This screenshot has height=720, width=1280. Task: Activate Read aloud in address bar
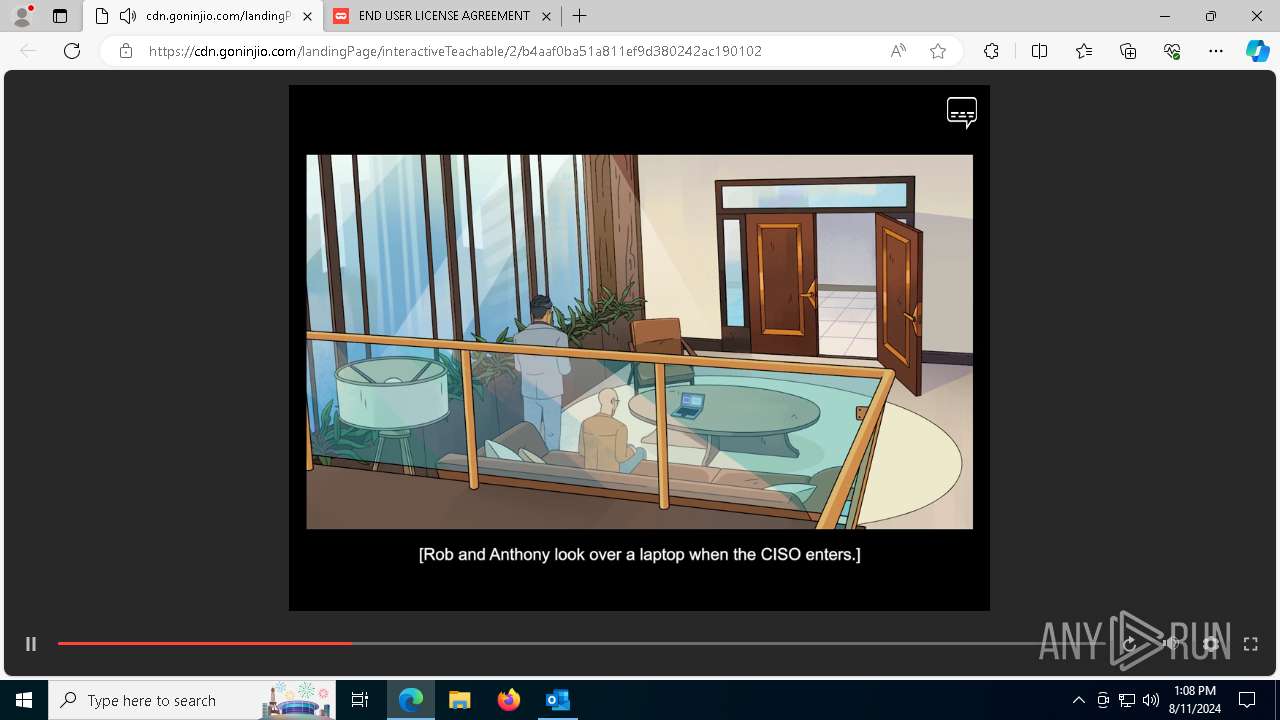coord(898,51)
